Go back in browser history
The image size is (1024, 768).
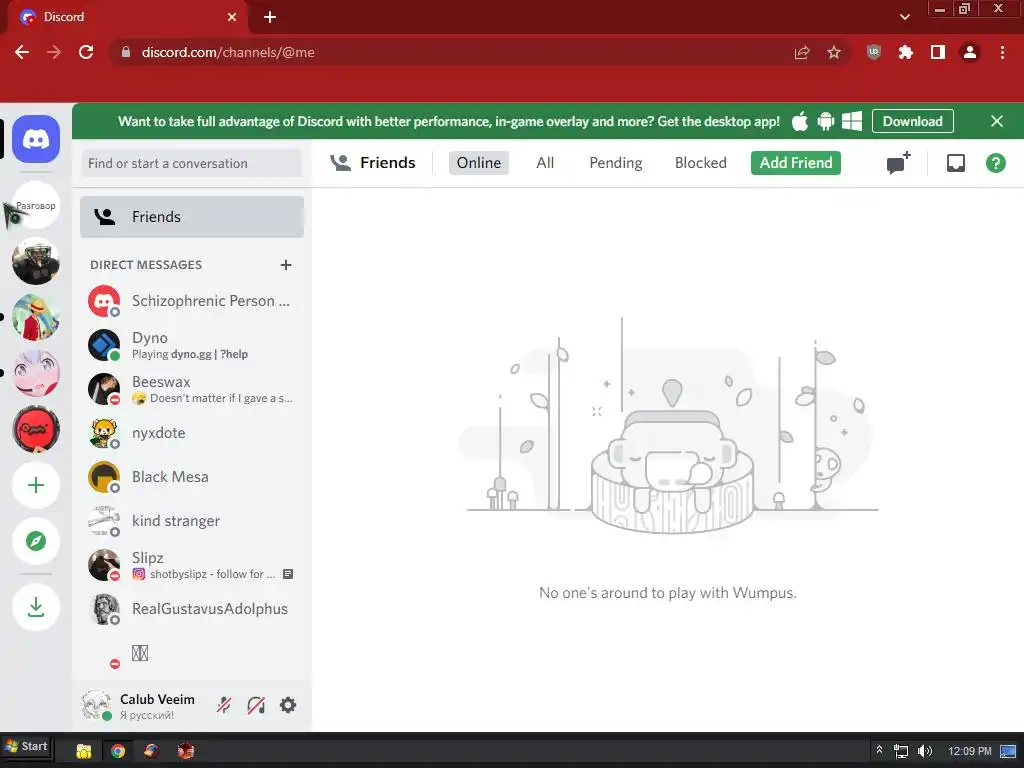(22, 52)
